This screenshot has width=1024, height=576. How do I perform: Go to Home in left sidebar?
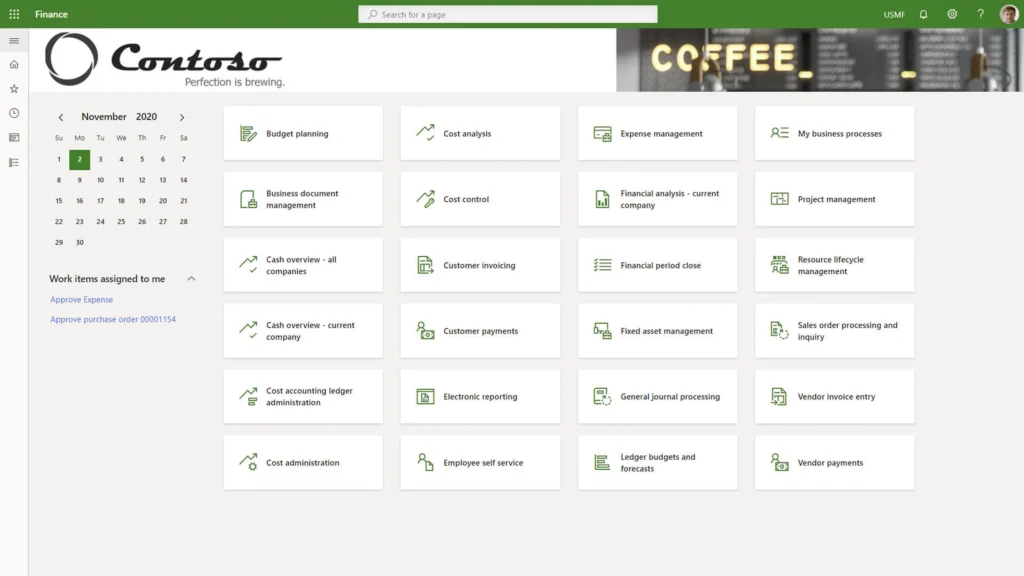(14, 65)
